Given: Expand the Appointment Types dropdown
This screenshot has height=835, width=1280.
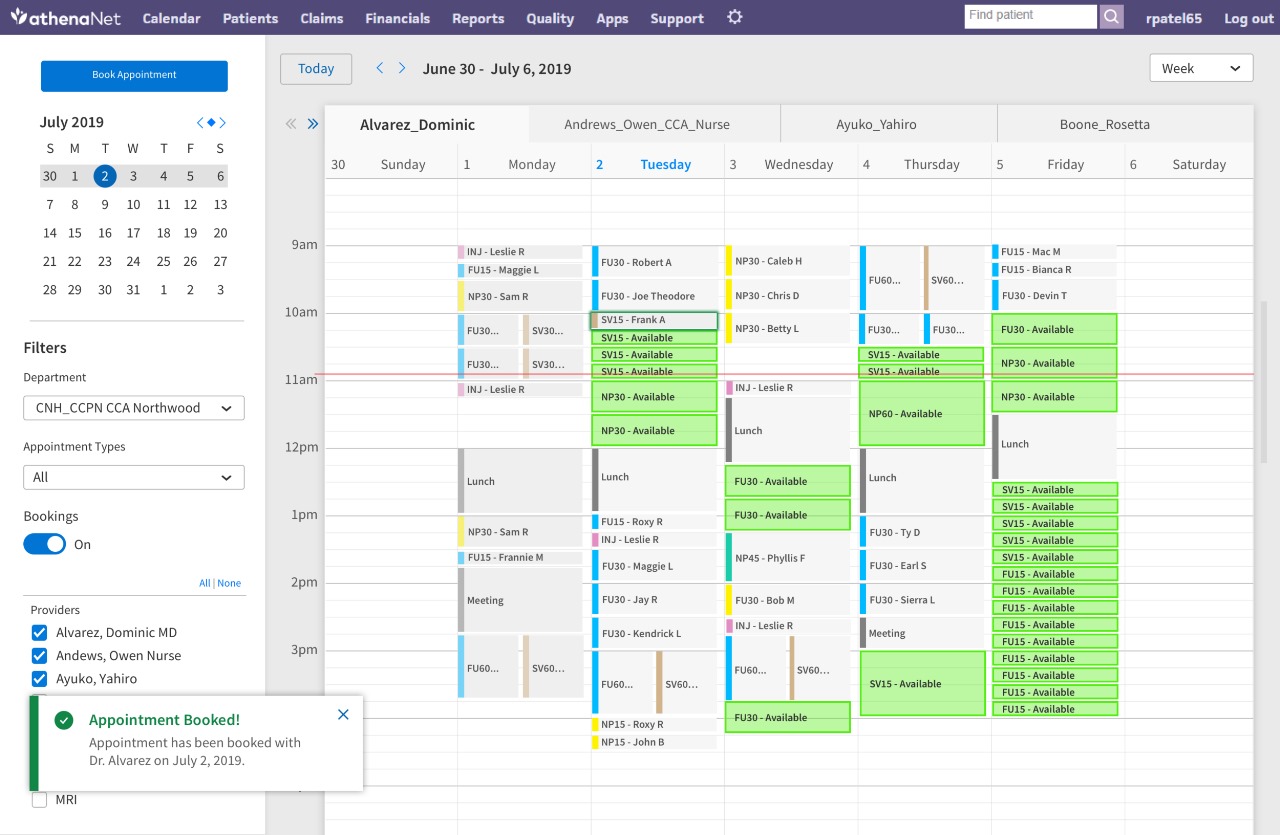Looking at the screenshot, I should (x=134, y=477).
